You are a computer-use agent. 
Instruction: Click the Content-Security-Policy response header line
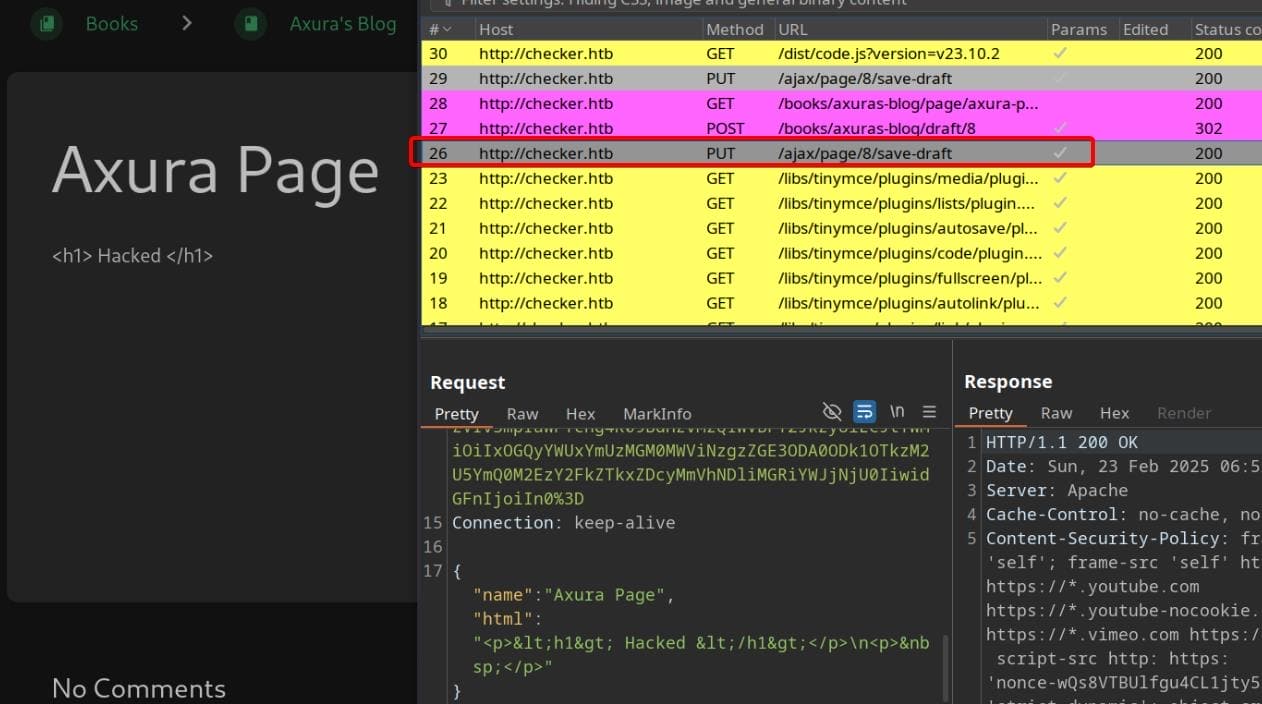click(1123, 538)
